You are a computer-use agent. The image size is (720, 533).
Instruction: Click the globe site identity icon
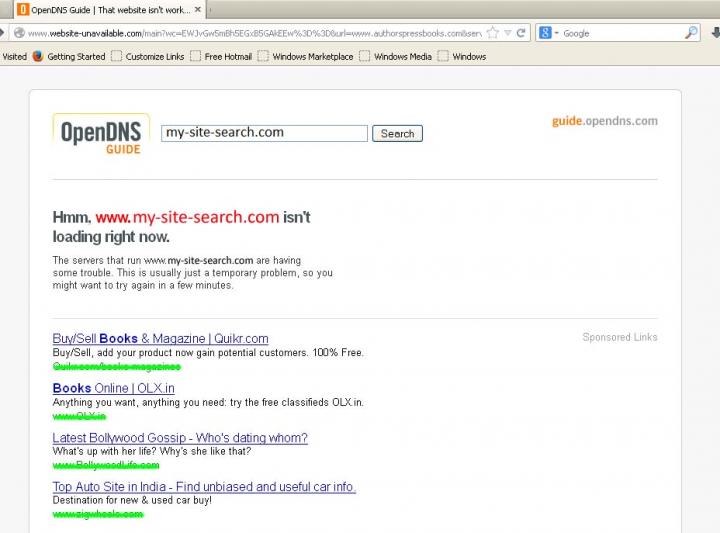point(18,33)
